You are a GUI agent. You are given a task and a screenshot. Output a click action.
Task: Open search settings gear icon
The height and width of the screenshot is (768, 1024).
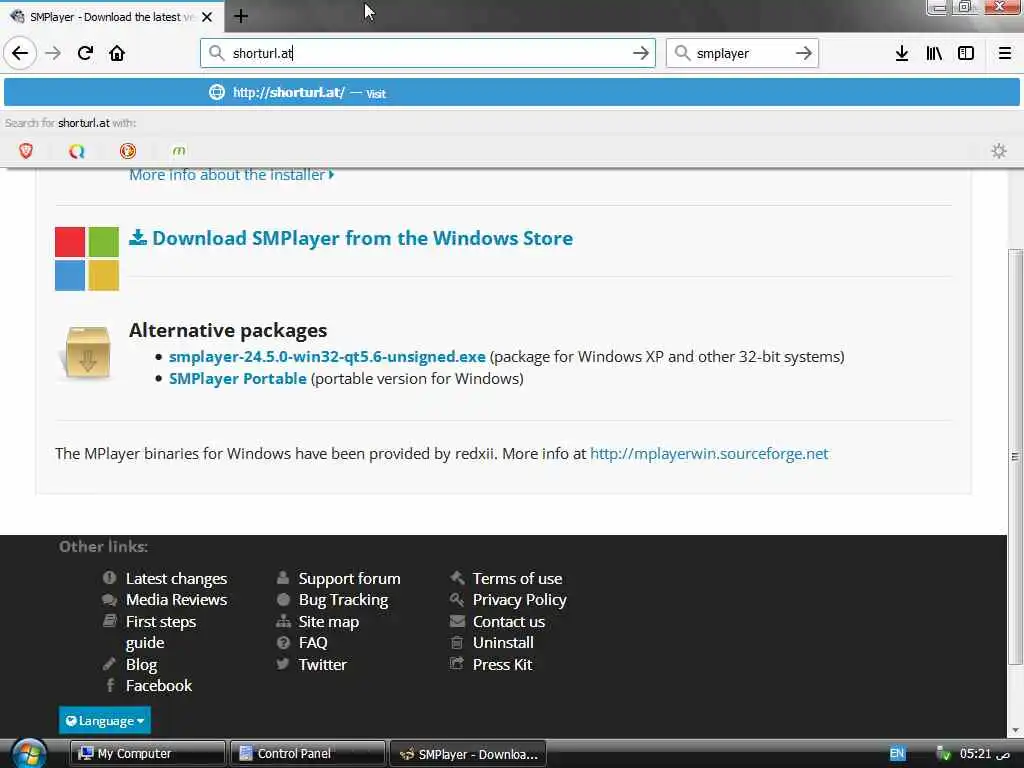(x=999, y=151)
